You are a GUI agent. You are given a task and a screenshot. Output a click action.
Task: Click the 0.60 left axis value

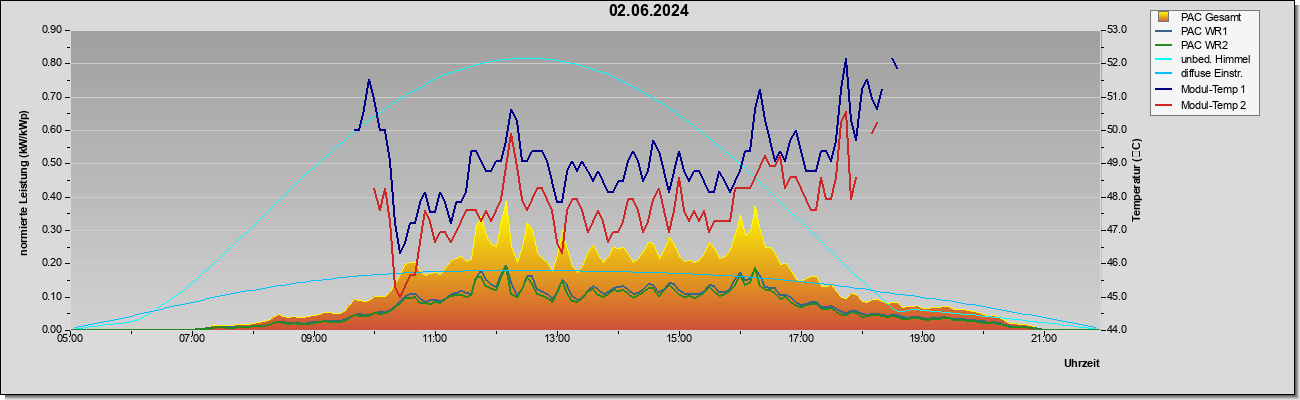(53, 130)
